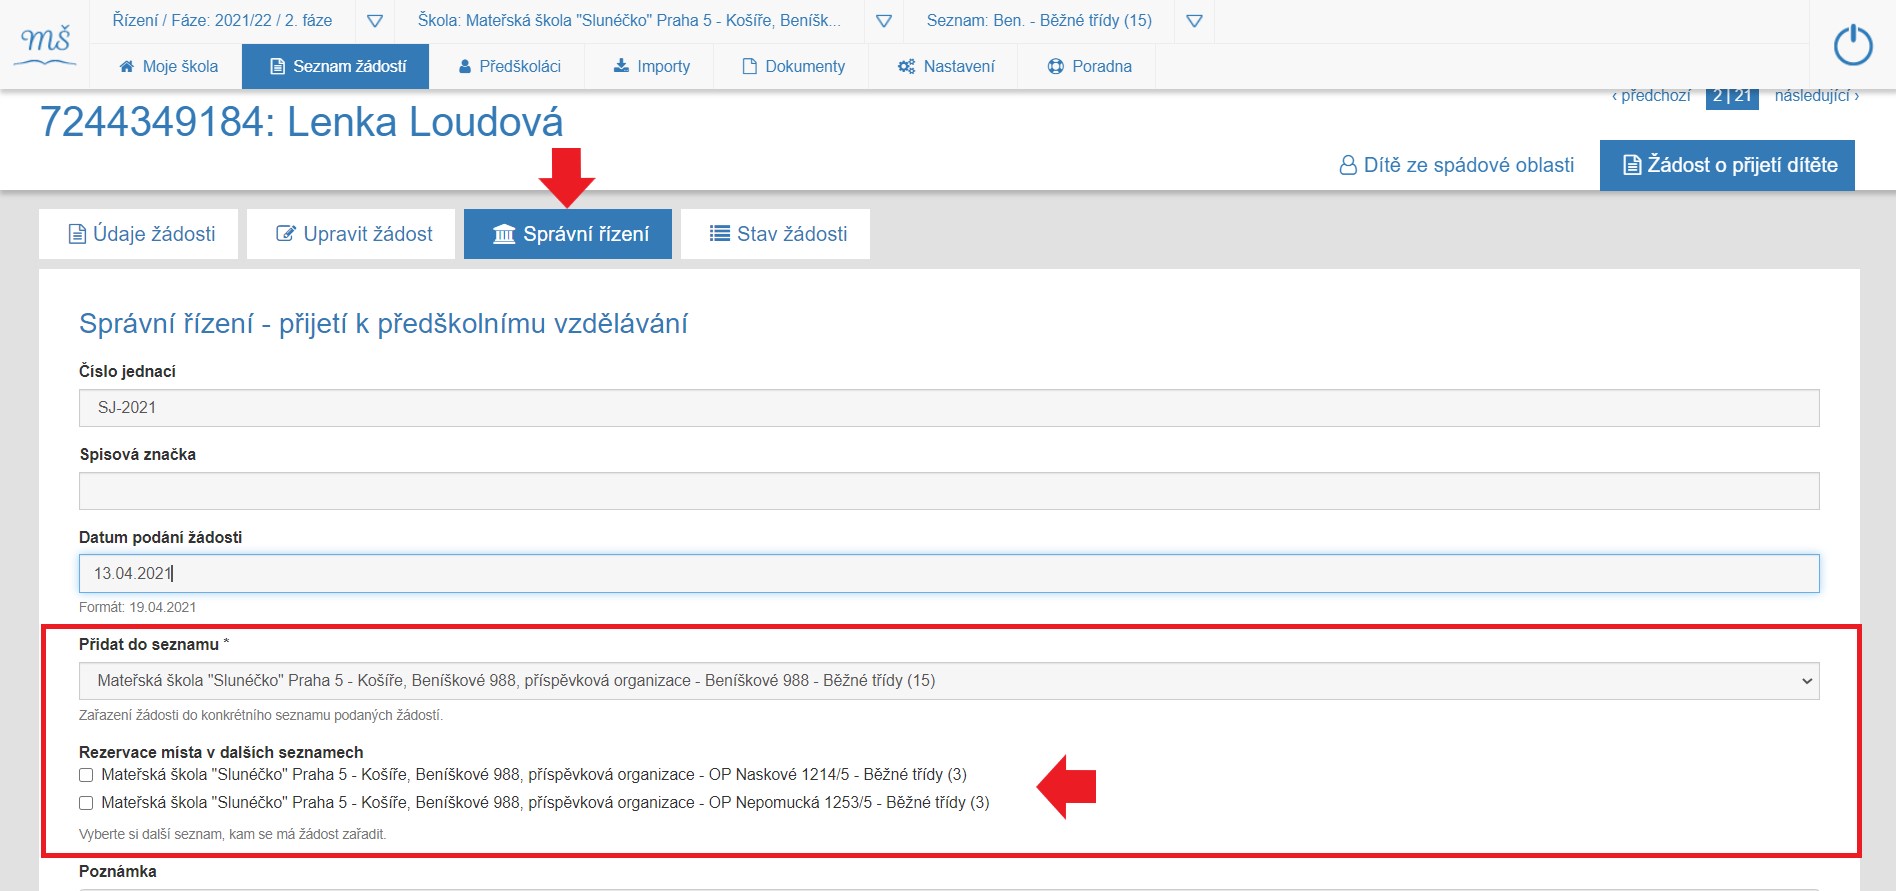Focus Datum podání žádosti field

[949, 573]
